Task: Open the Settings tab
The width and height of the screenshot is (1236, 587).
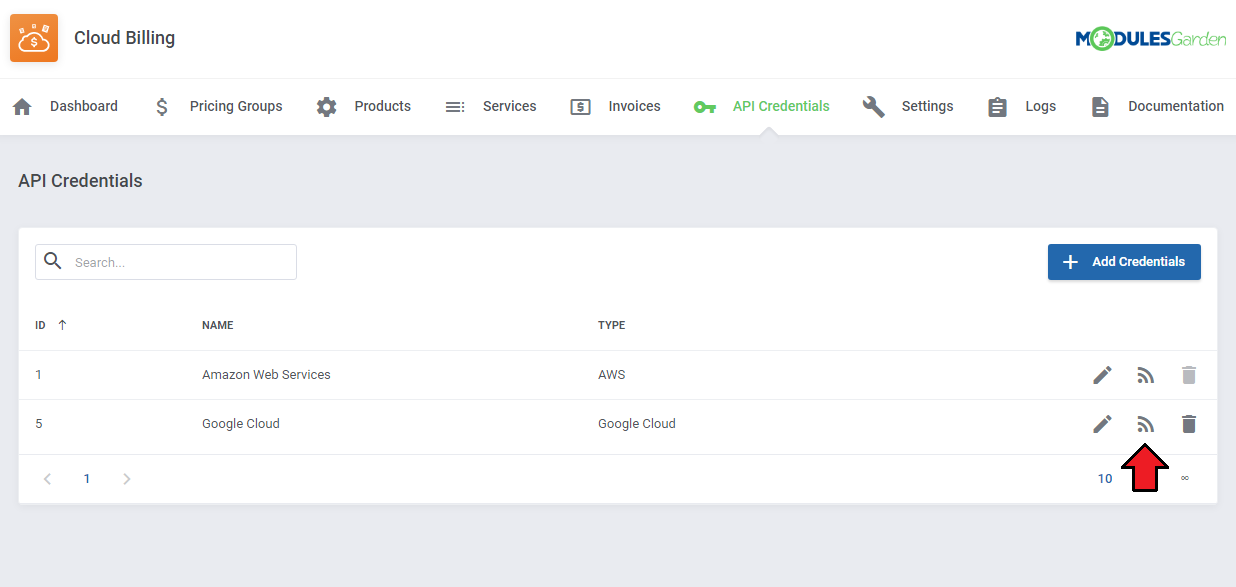Action: (x=907, y=106)
